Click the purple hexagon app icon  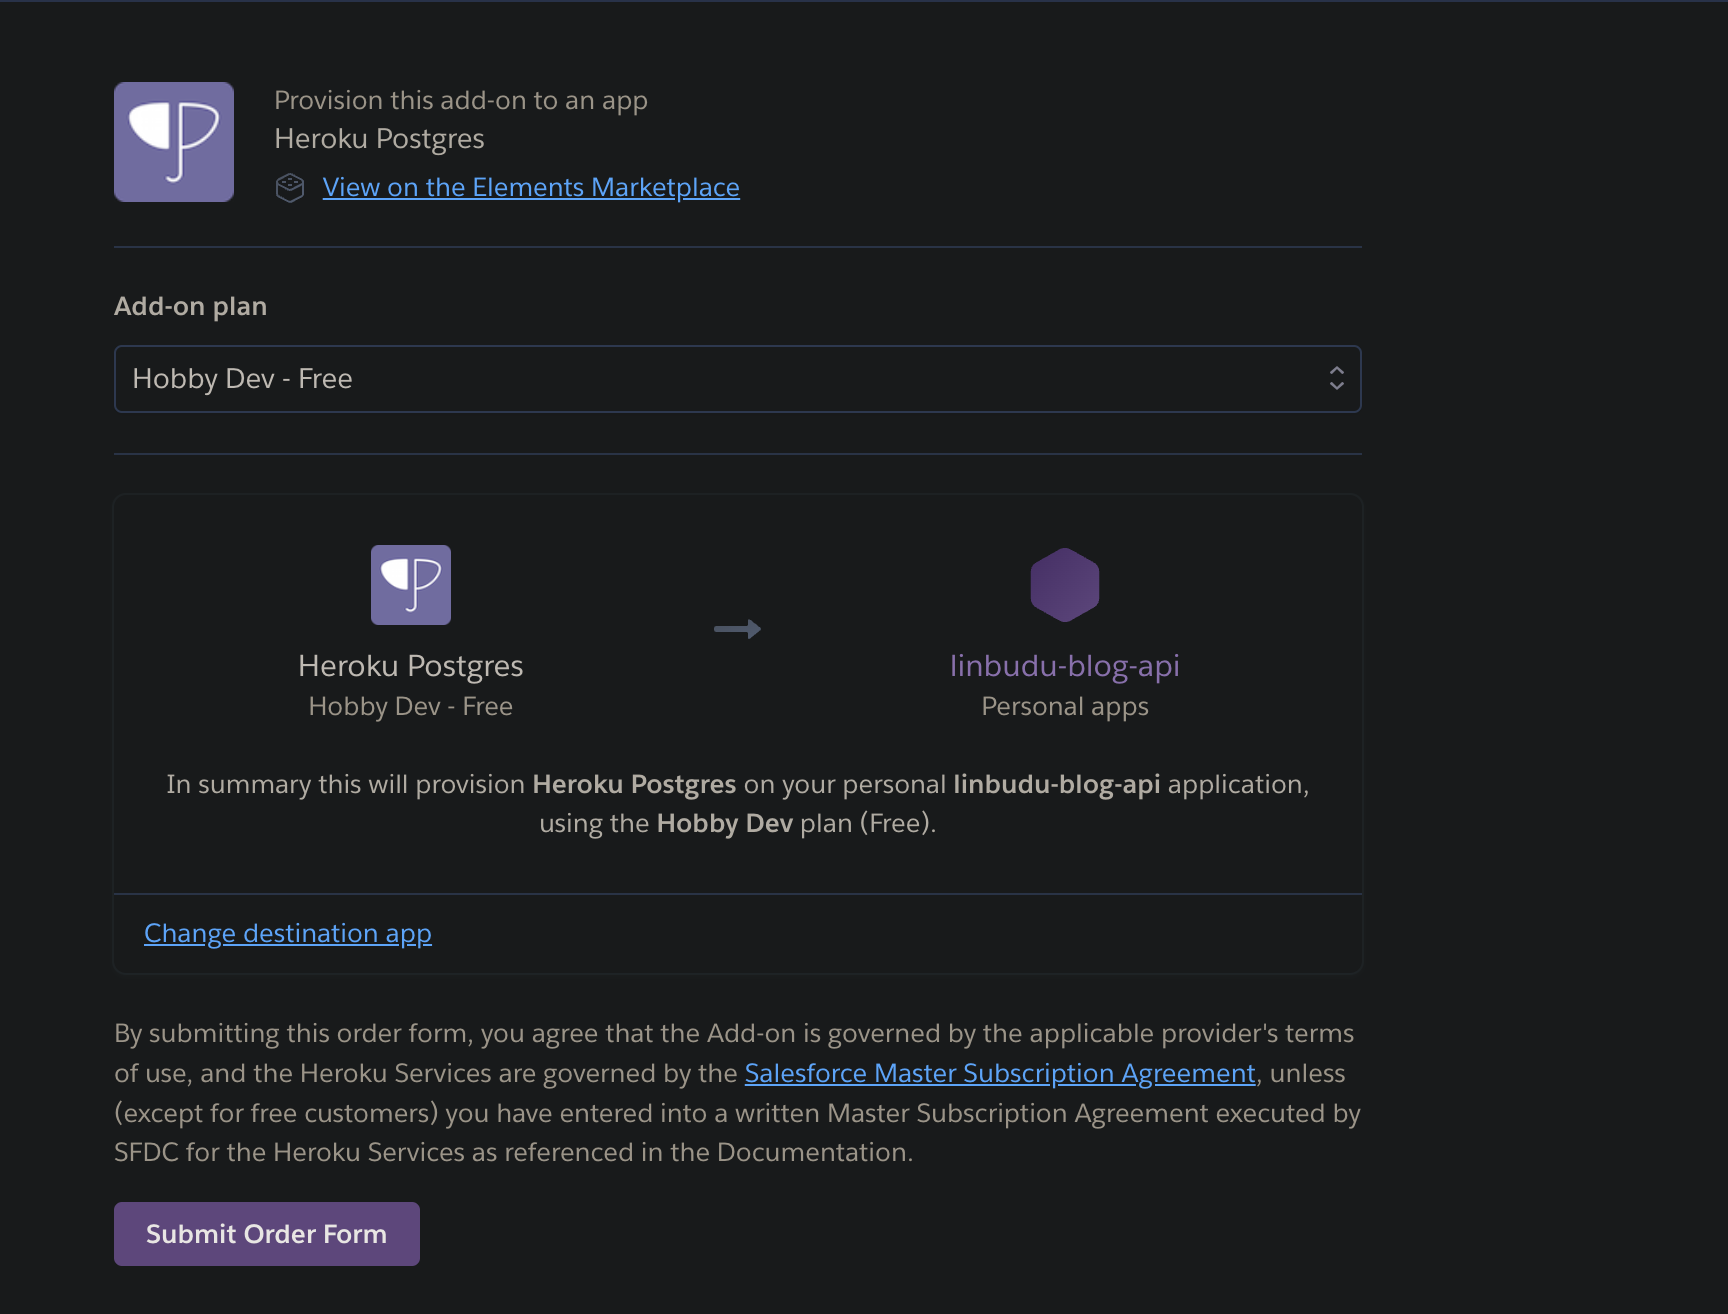pos(1064,585)
